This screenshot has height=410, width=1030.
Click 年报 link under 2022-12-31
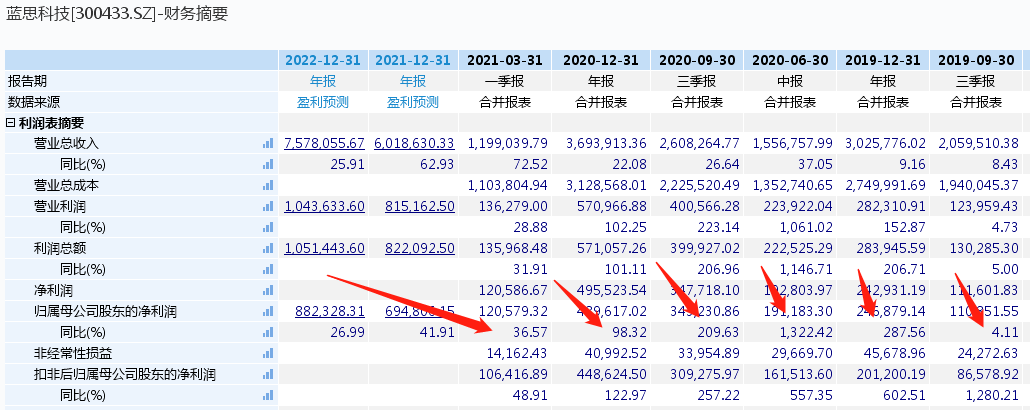coord(323,81)
